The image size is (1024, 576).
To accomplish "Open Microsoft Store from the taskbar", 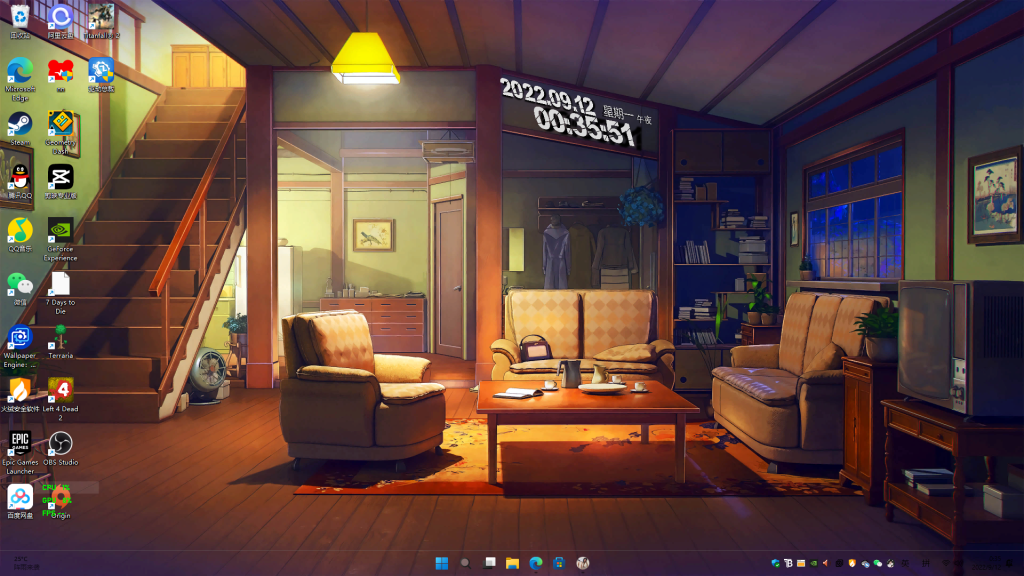I will click(559, 563).
